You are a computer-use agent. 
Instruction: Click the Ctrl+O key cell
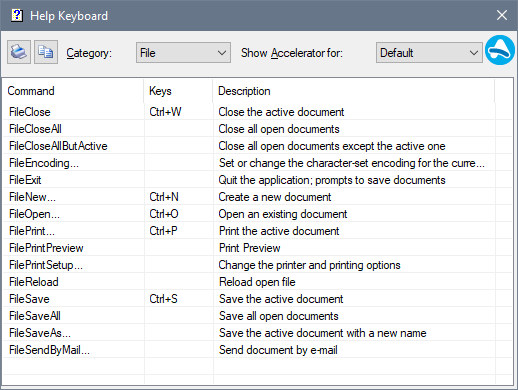point(164,214)
